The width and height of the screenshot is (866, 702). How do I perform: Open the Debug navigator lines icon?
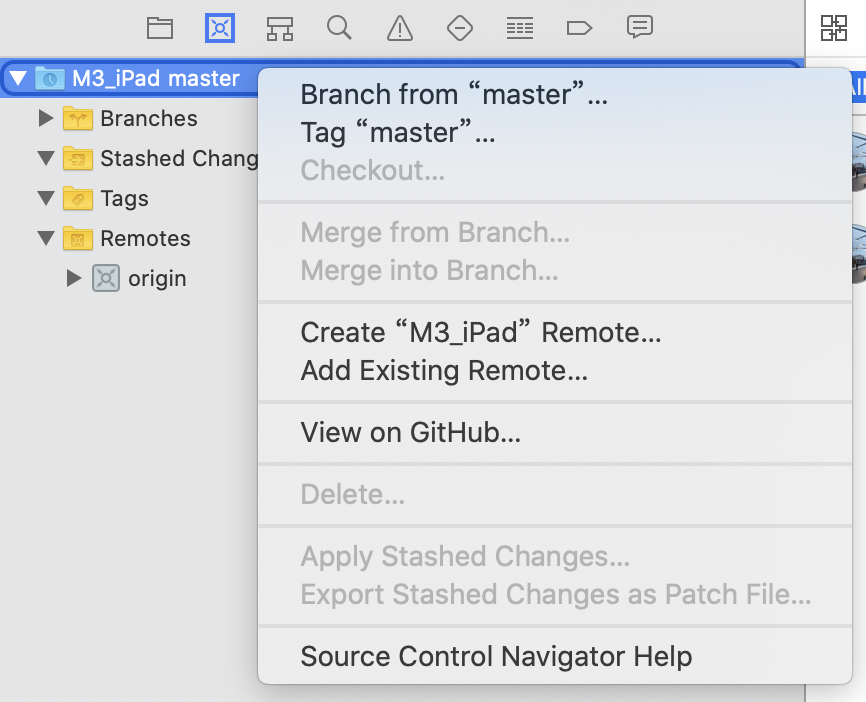click(520, 28)
